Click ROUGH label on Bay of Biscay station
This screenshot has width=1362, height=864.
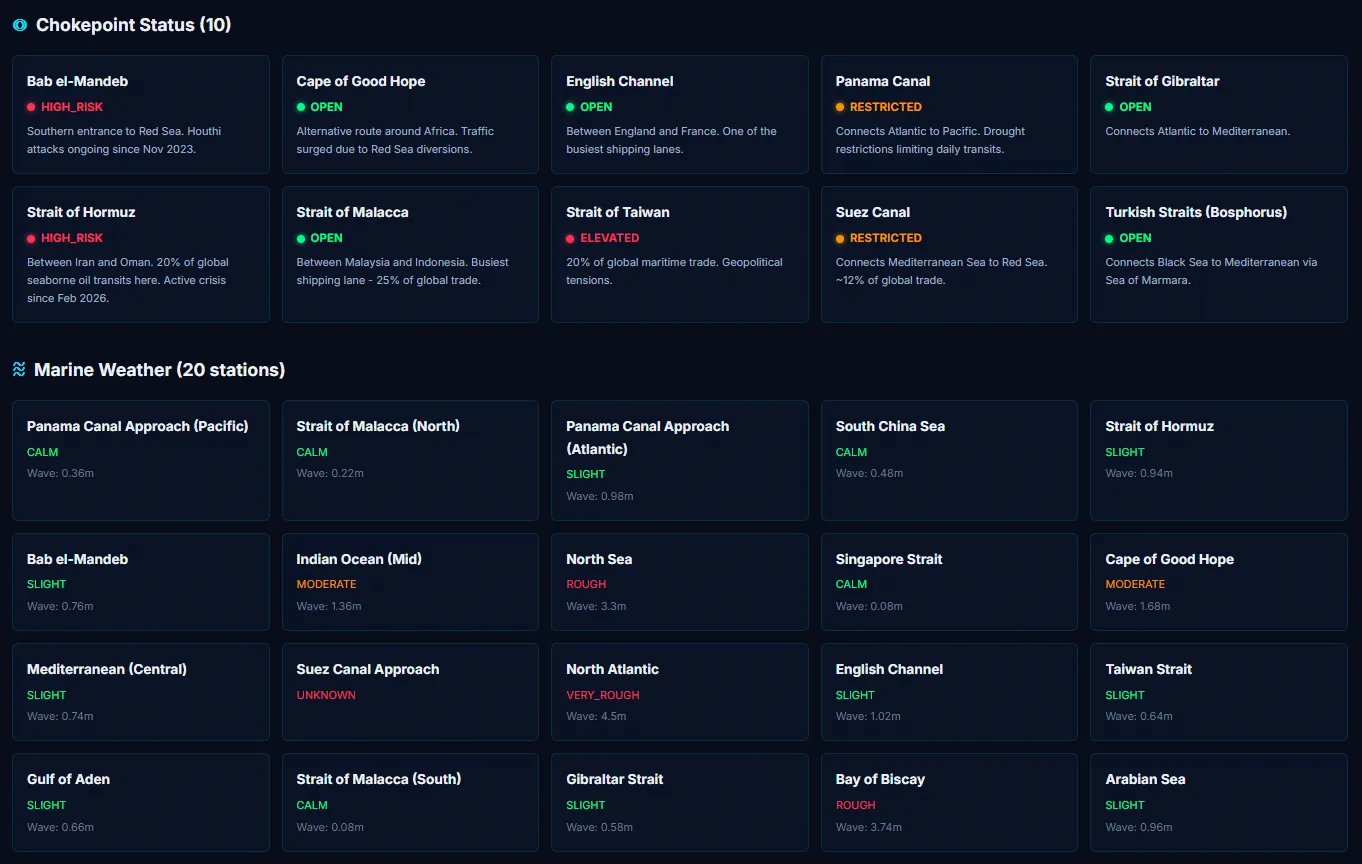tap(856, 805)
